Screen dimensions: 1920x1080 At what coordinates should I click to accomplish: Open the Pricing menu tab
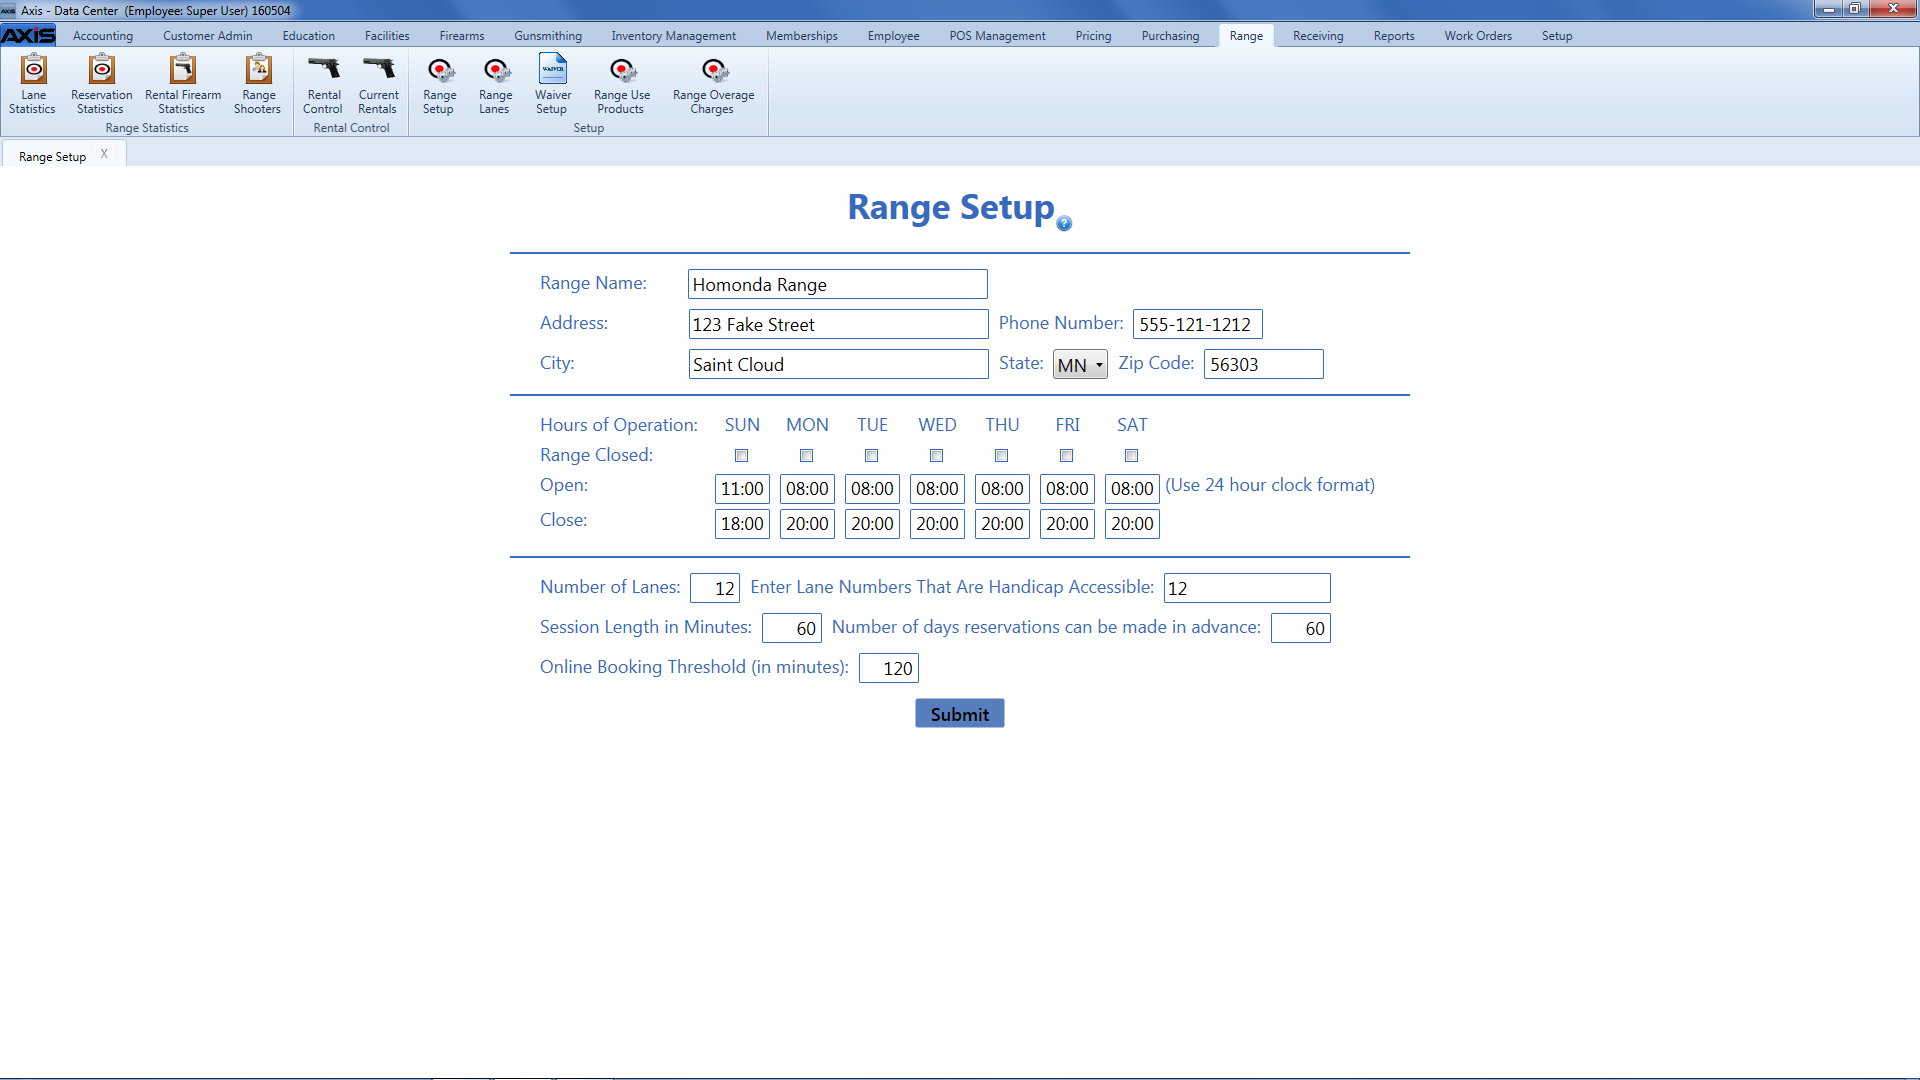pos(1093,36)
